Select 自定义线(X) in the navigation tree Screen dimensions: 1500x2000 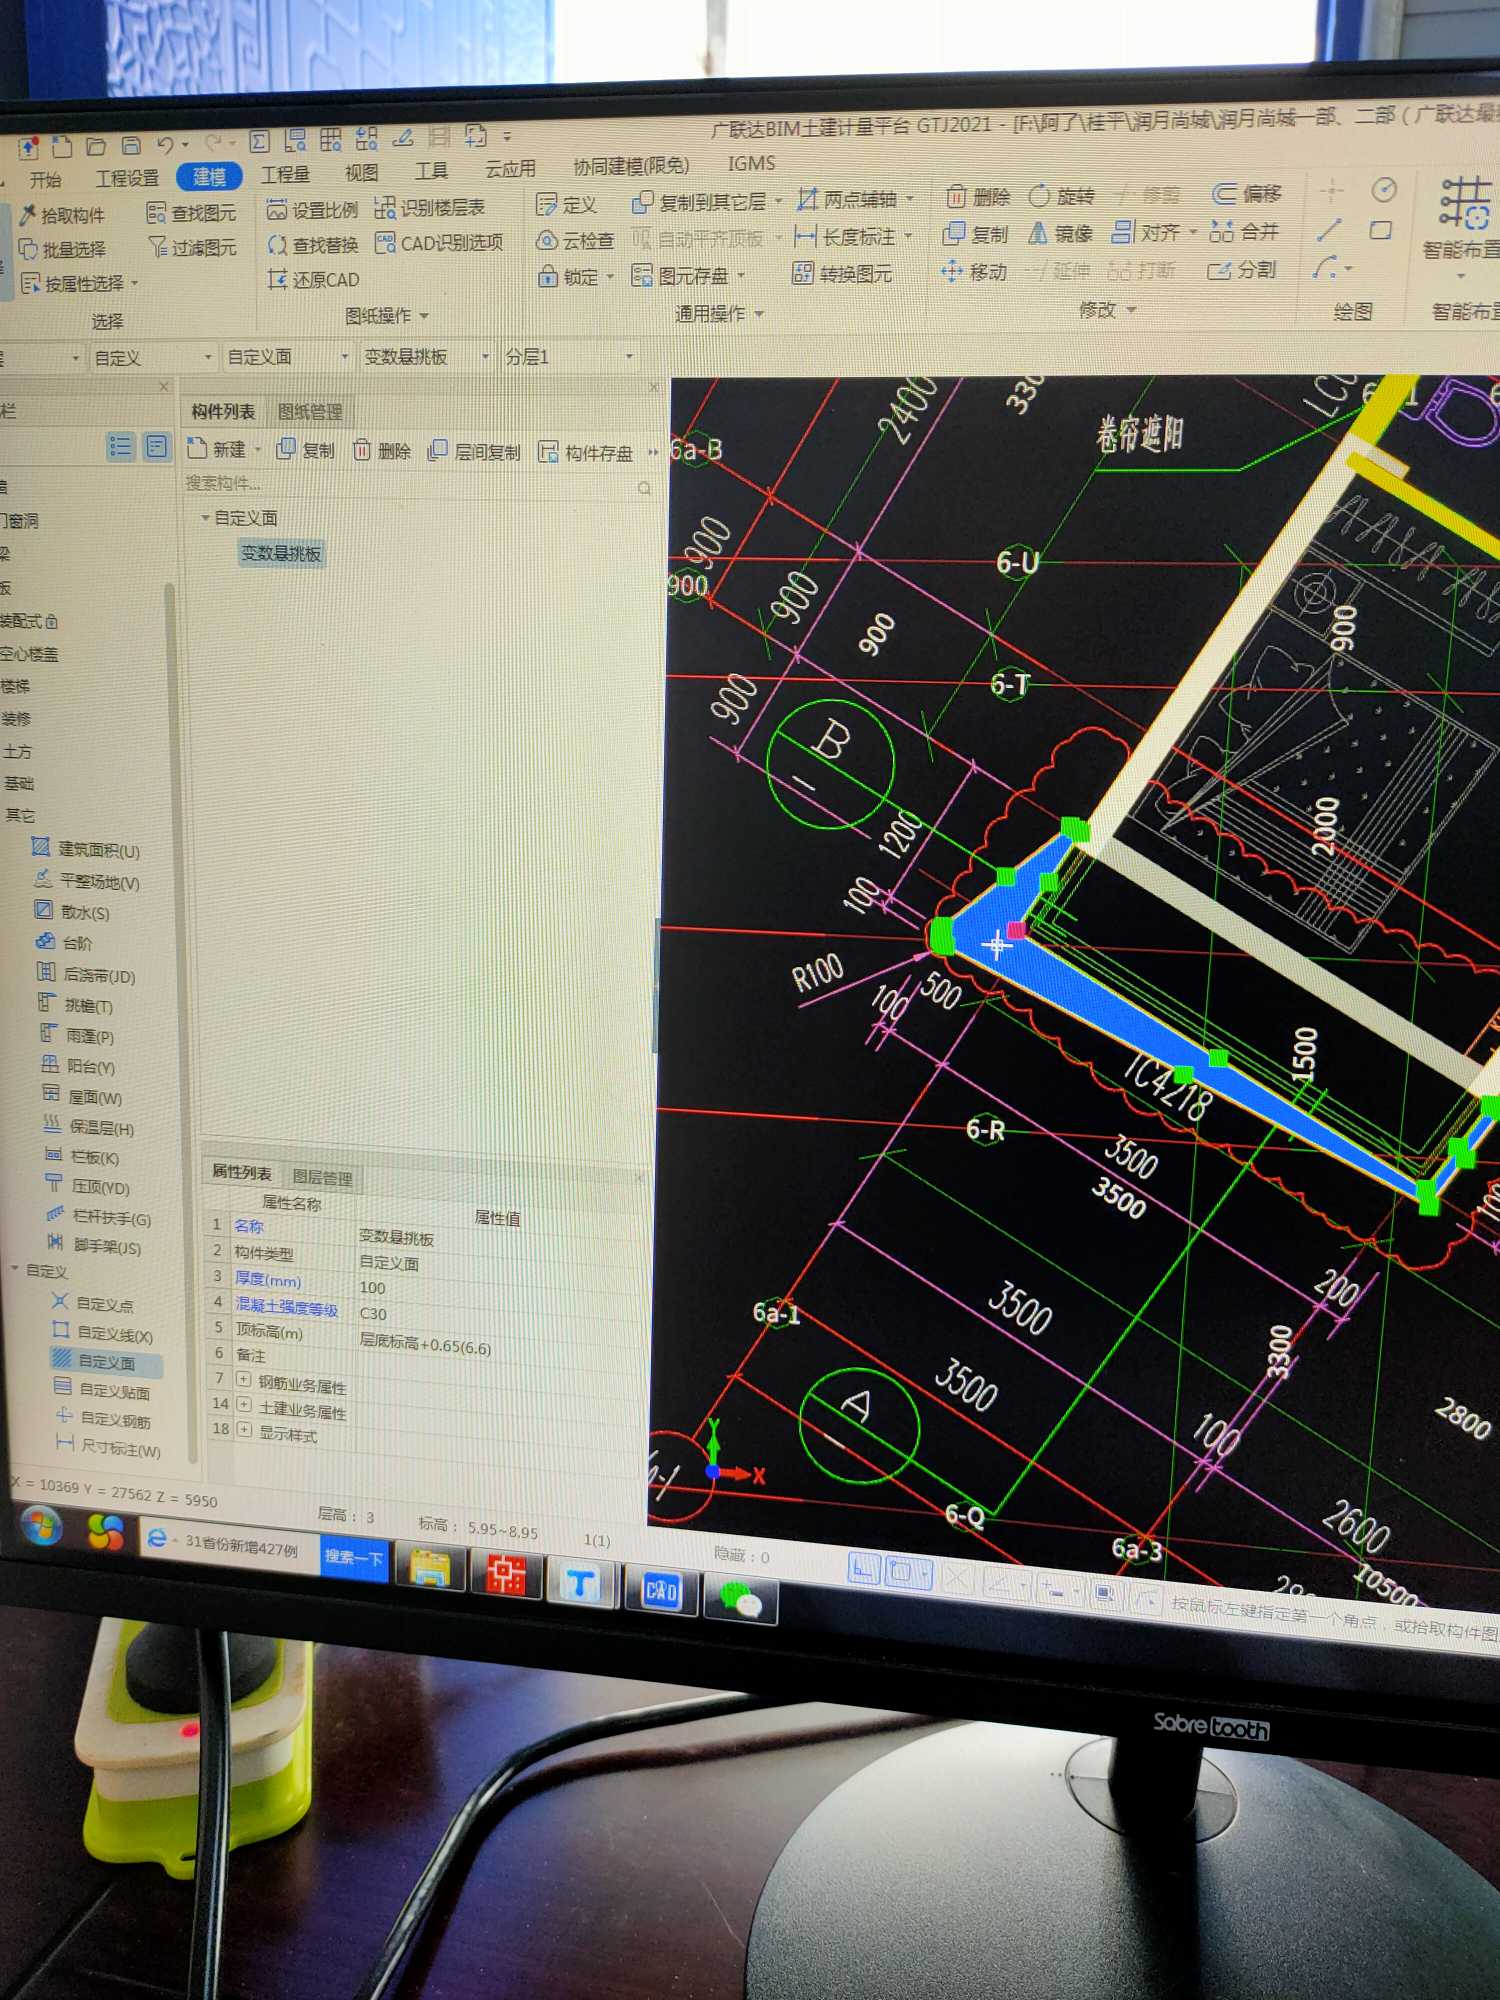pyautogui.click(x=103, y=1335)
